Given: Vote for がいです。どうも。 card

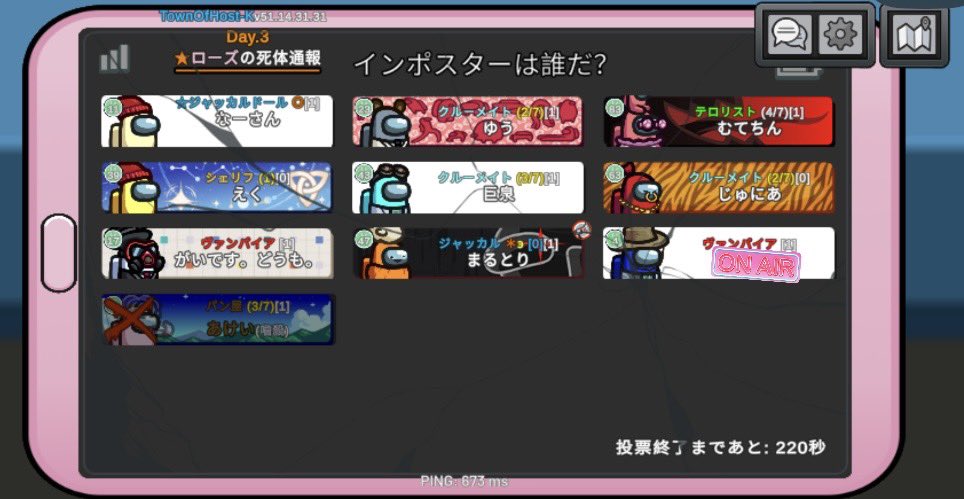Looking at the screenshot, I should tap(217, 253).
